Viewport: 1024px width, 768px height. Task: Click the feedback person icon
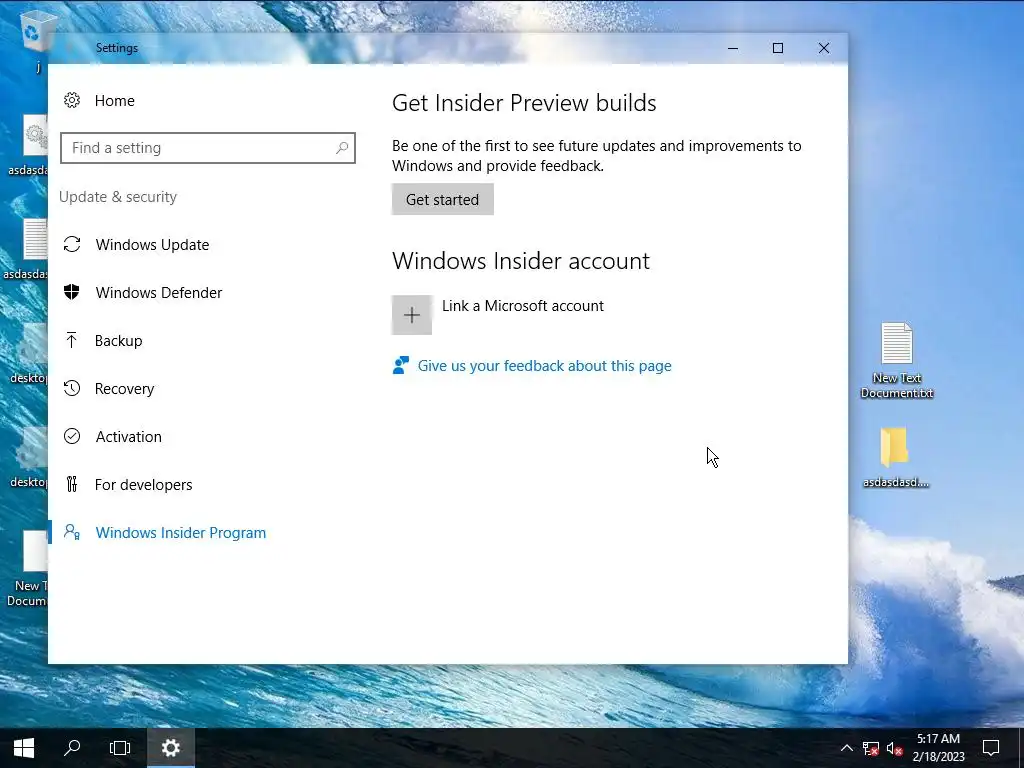[401, 365]
